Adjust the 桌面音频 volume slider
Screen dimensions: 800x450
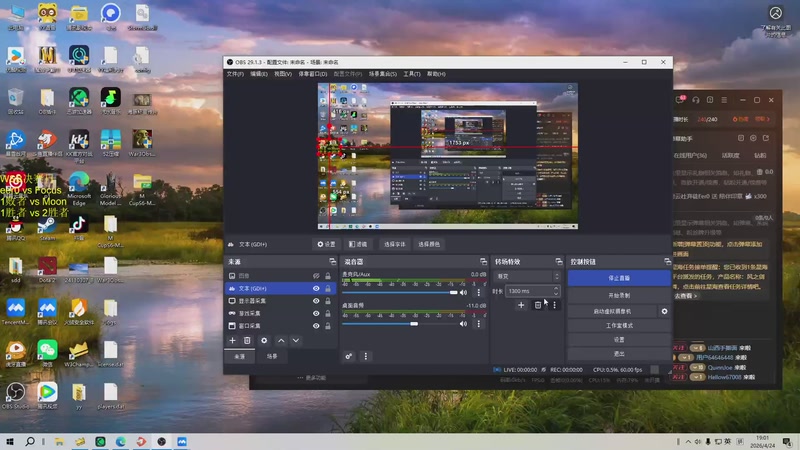point(414,323)
